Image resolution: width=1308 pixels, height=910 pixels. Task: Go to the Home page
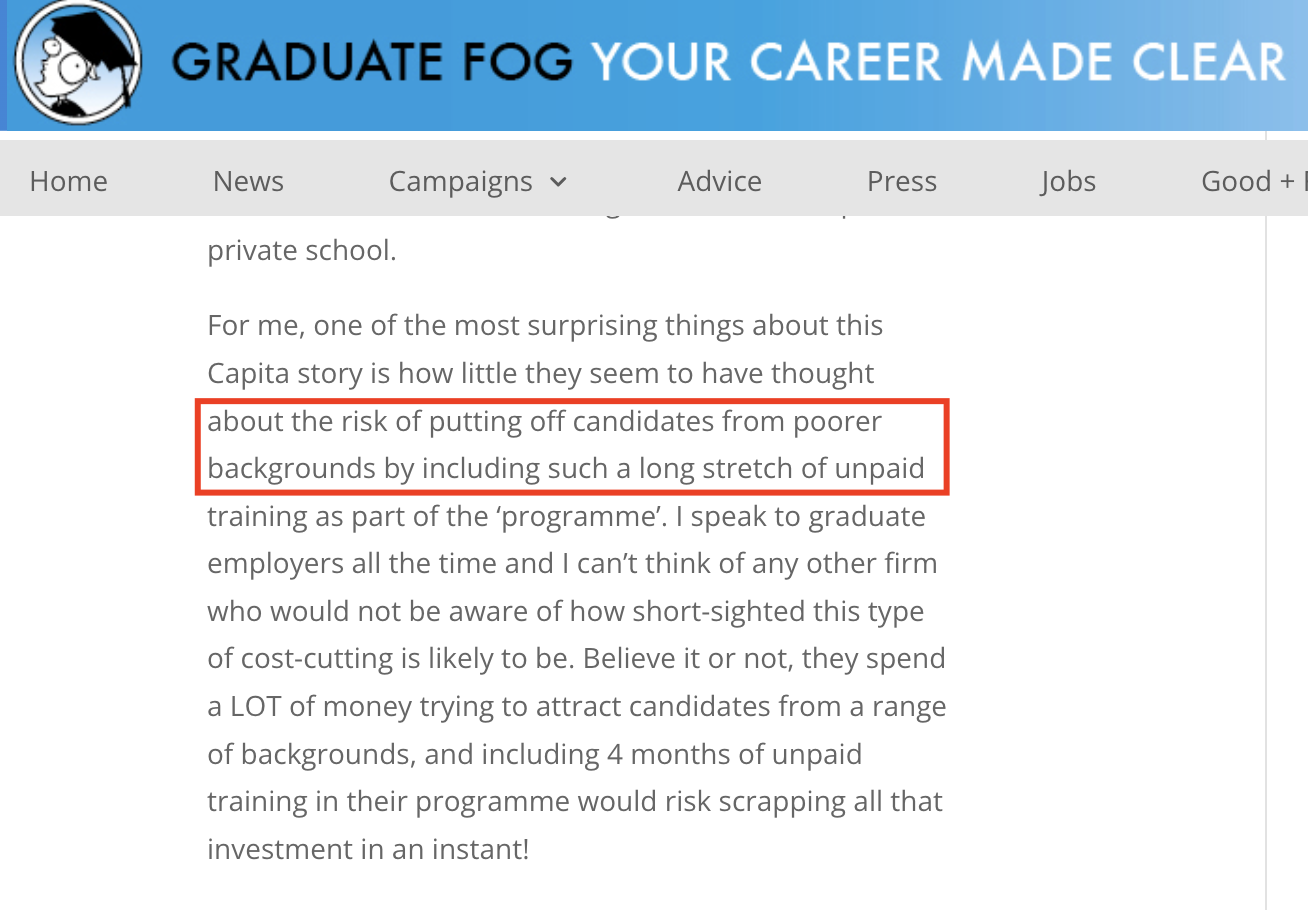68,181
